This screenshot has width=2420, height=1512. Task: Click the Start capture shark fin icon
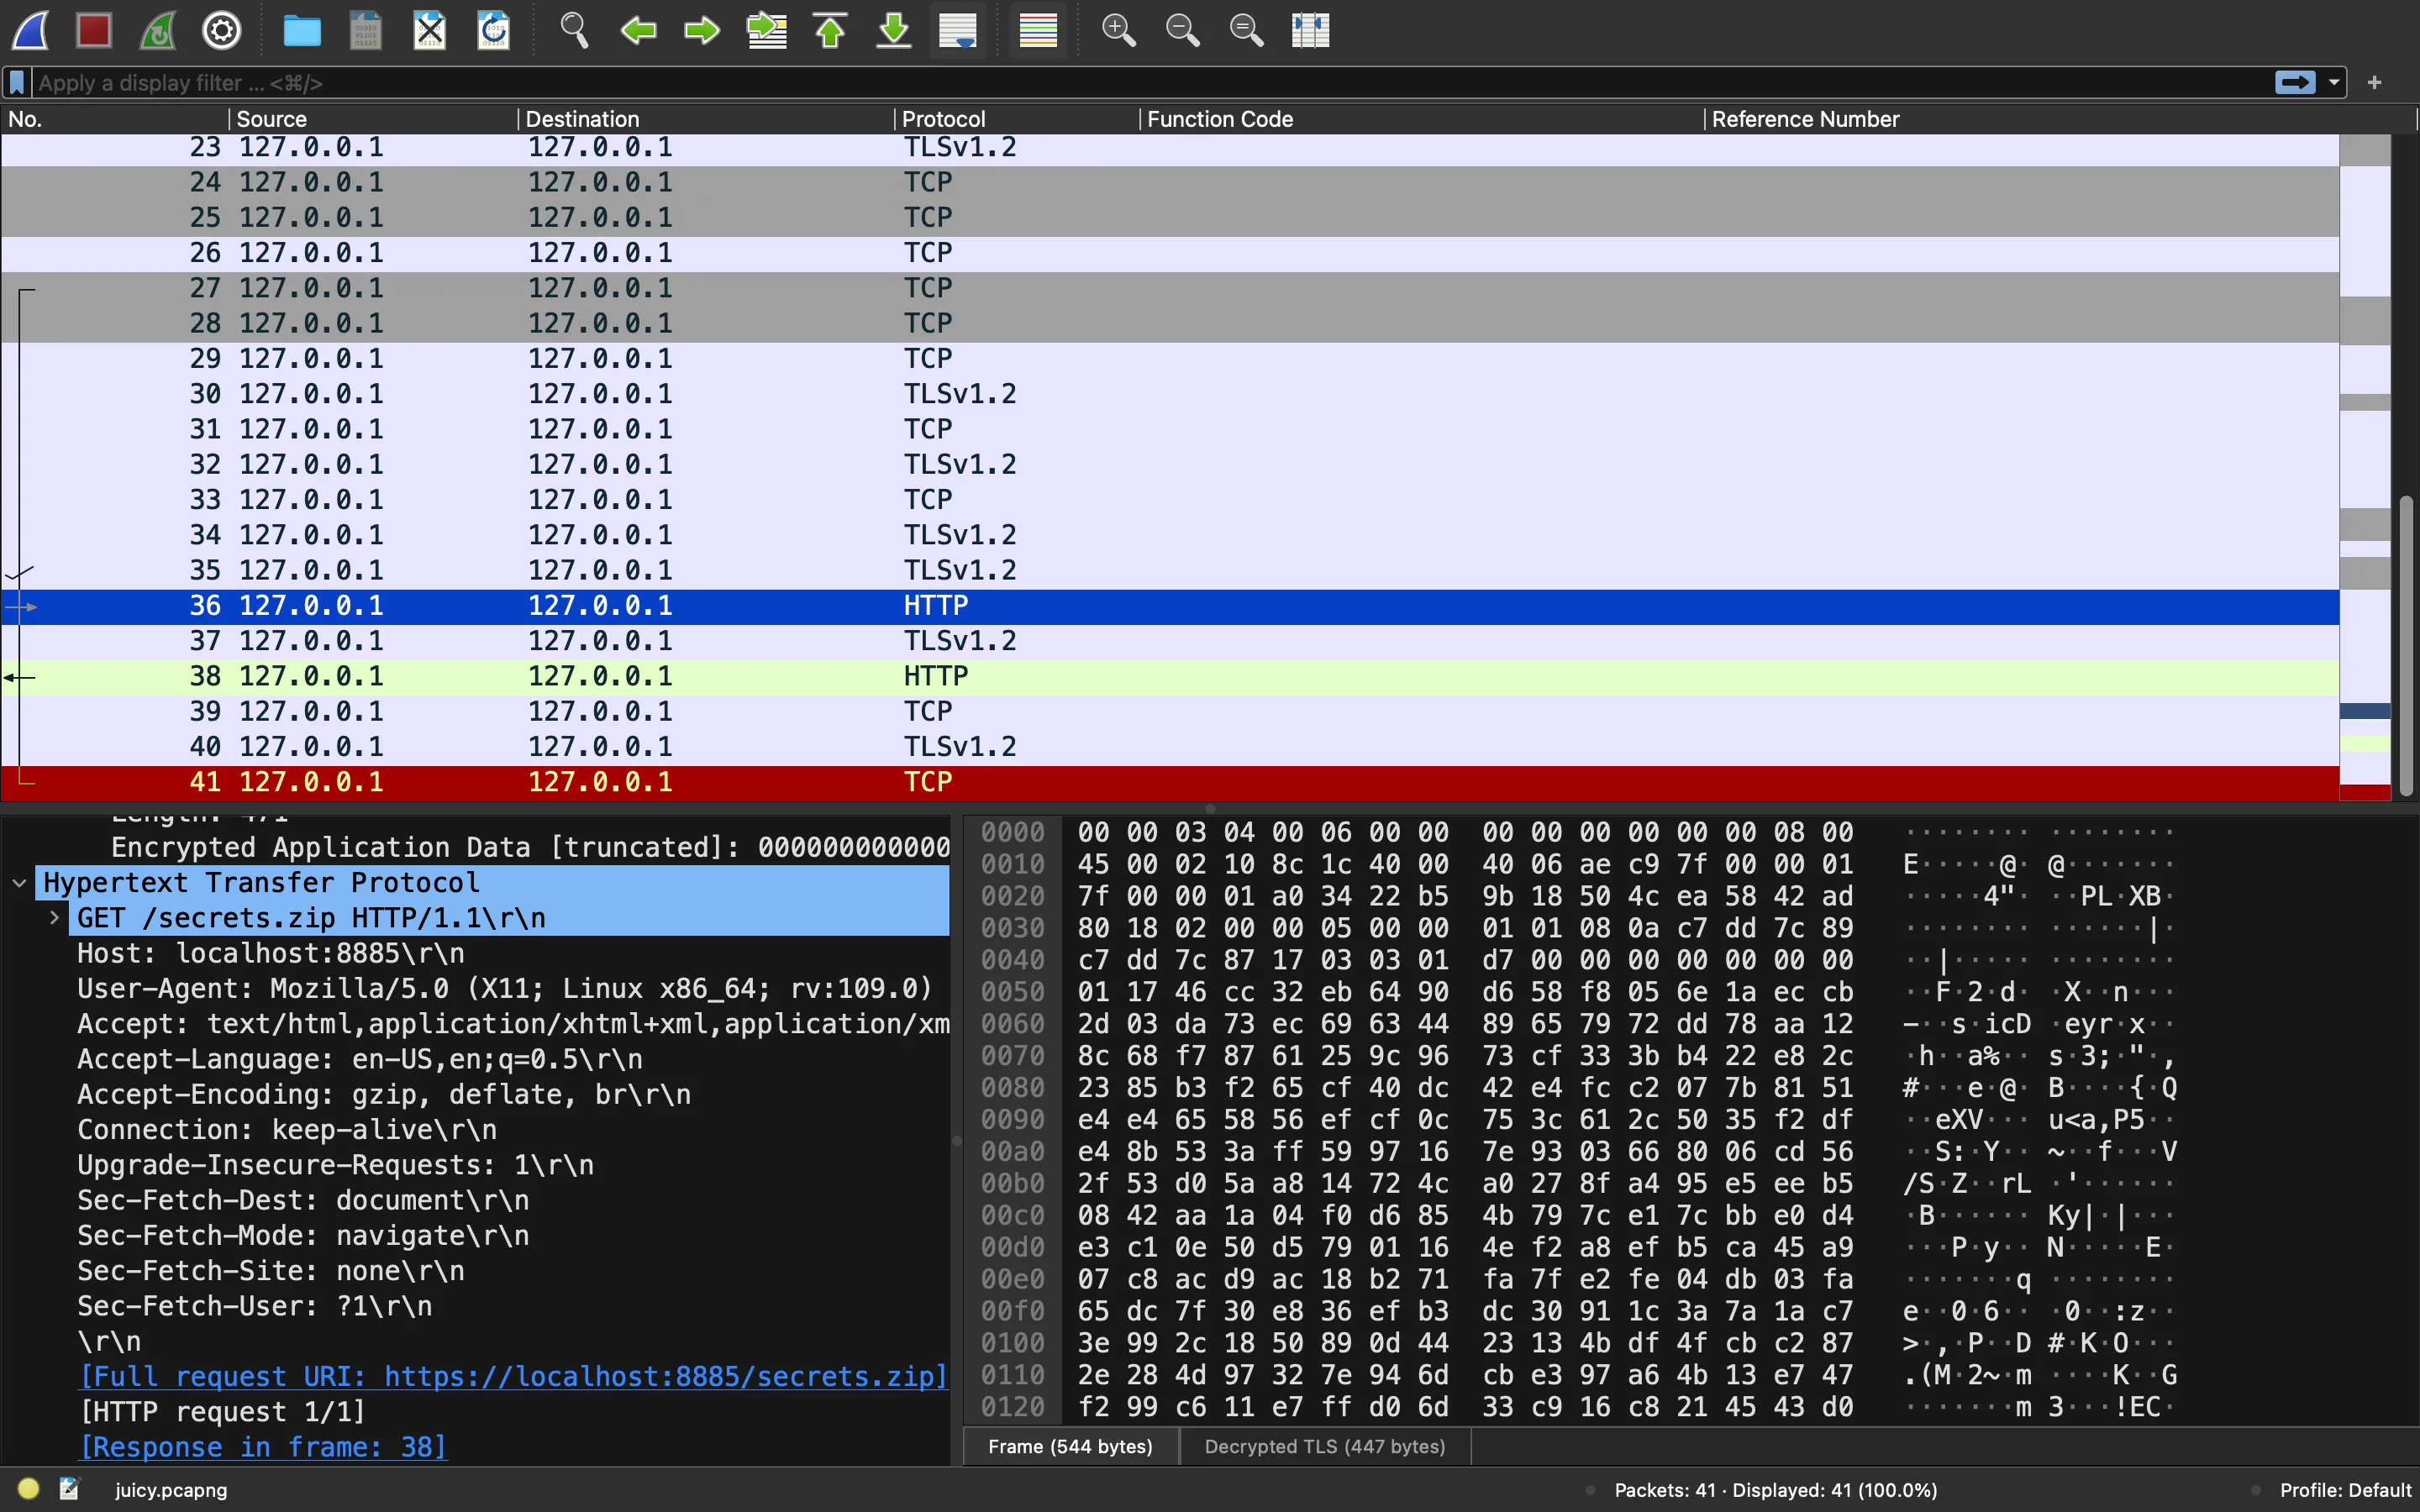point(30,30)
